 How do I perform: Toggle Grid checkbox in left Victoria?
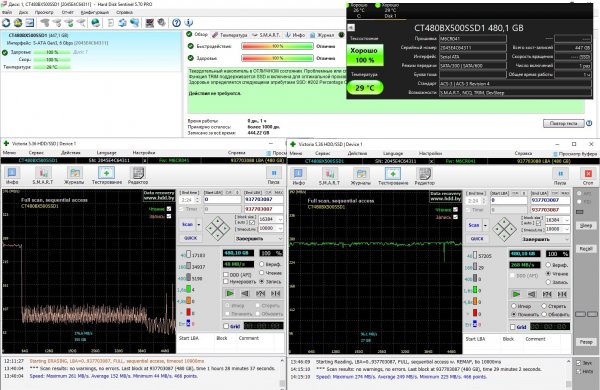point(226,326)
